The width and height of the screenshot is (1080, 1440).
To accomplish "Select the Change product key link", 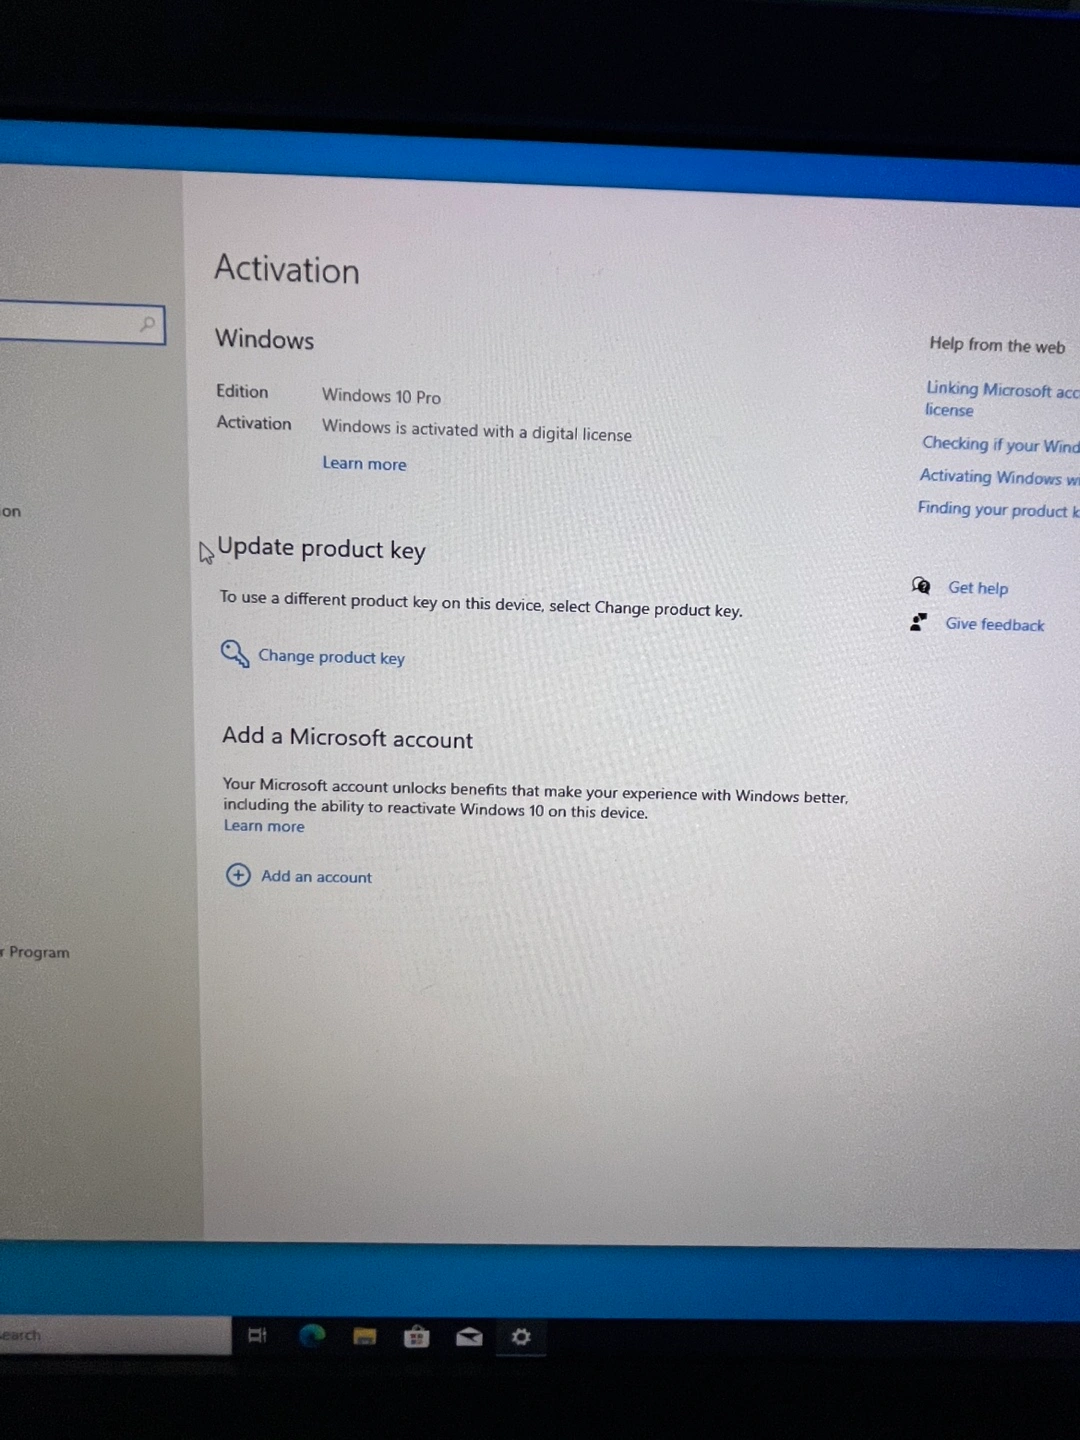I will 332,657.
